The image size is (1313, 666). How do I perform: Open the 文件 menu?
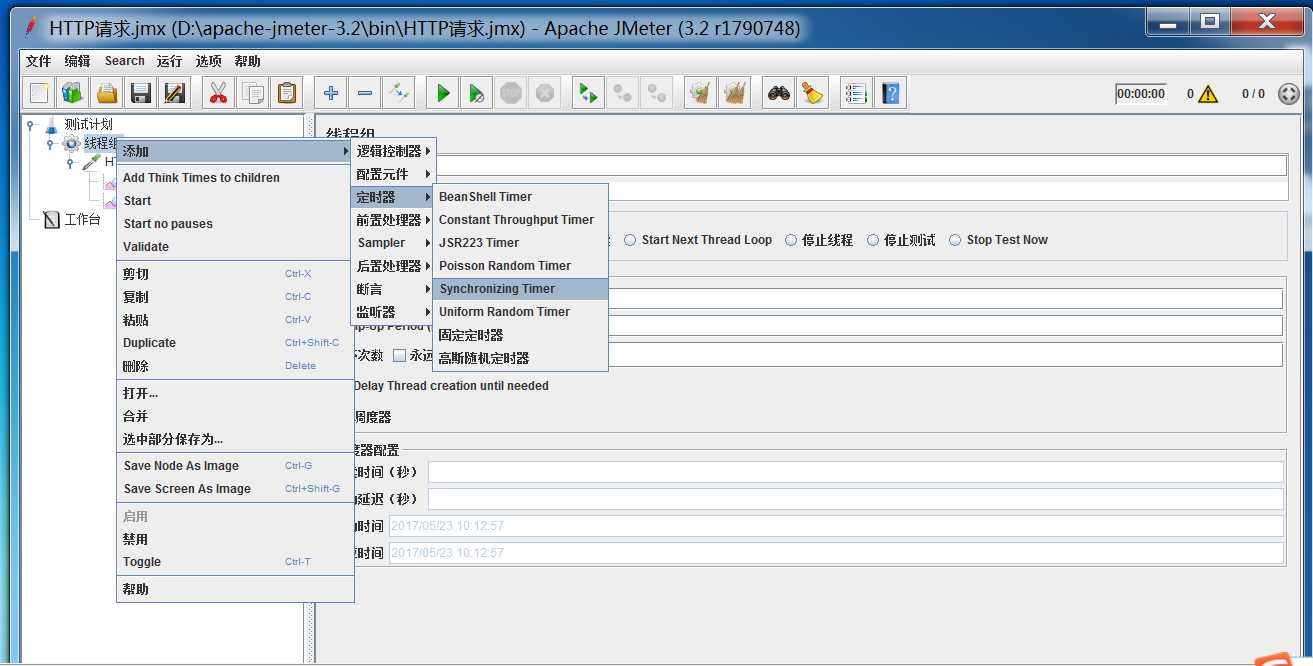tap(38, 61)
